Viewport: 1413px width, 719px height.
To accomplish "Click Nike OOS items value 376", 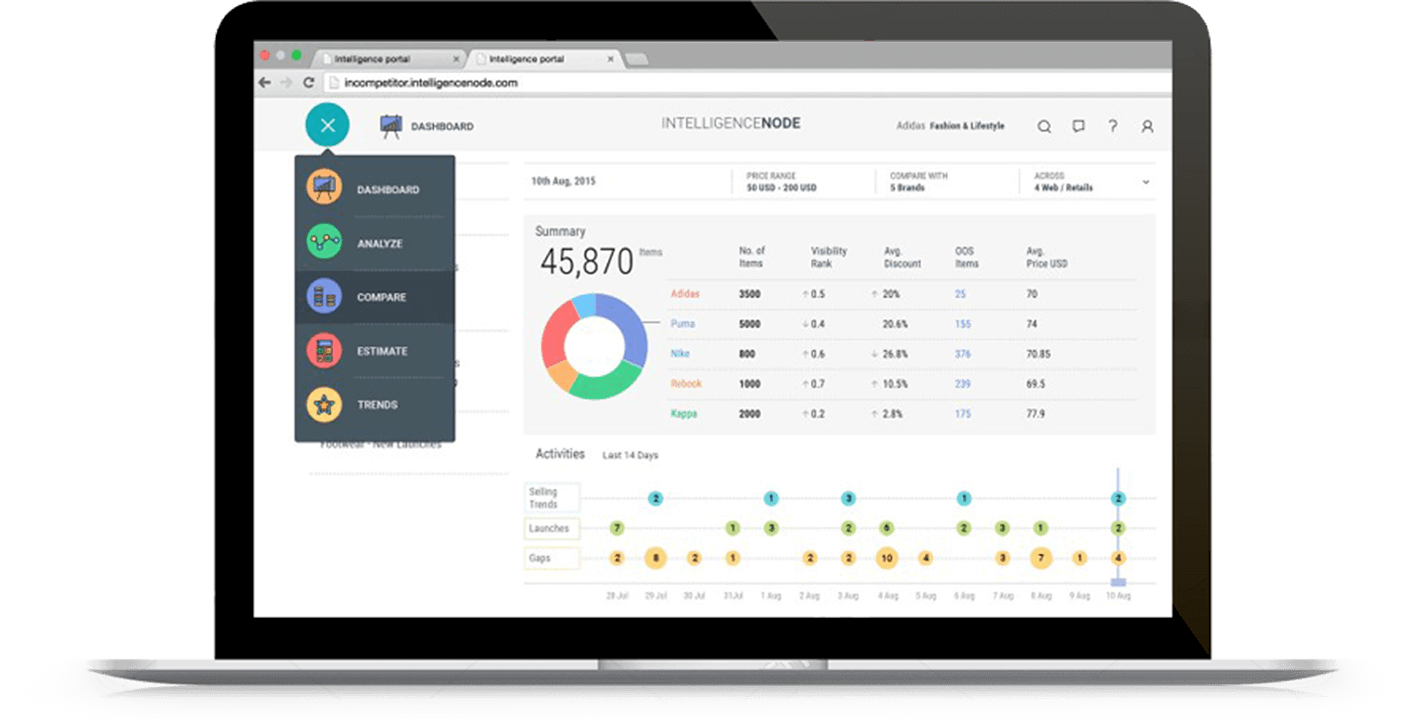I will click(962, 354).
